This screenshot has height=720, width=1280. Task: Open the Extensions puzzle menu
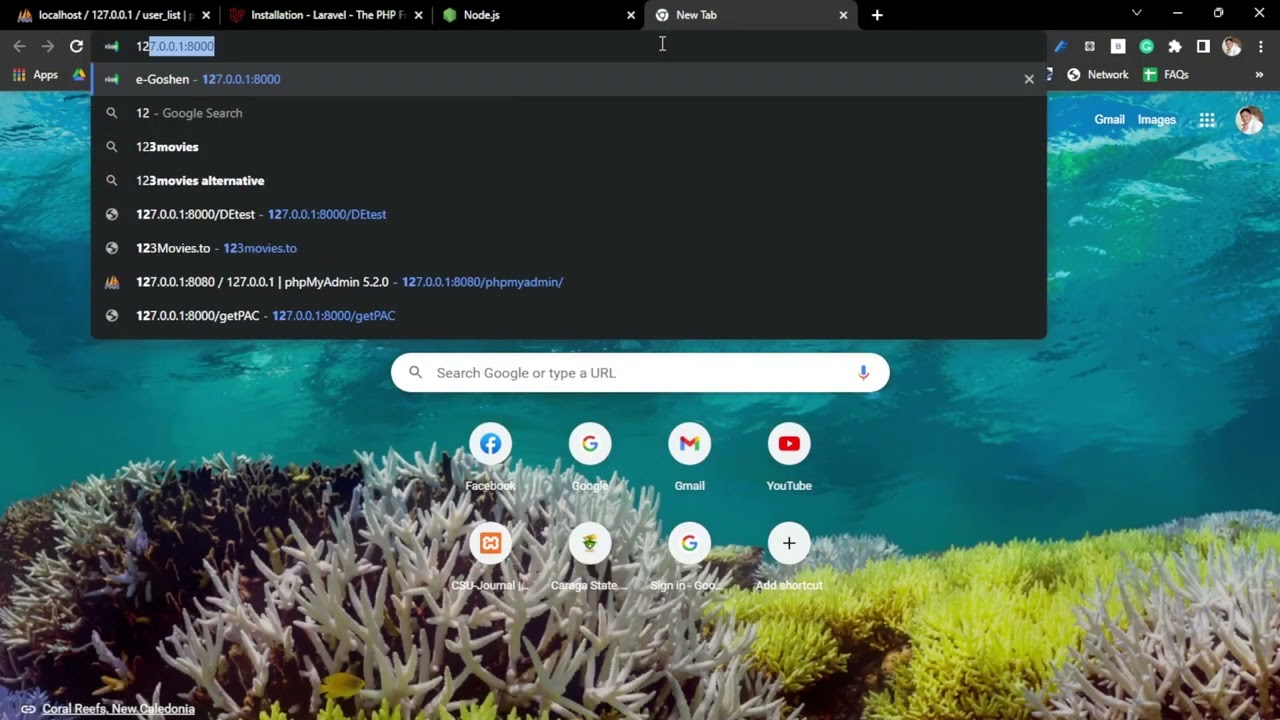tap(1175, 46)
